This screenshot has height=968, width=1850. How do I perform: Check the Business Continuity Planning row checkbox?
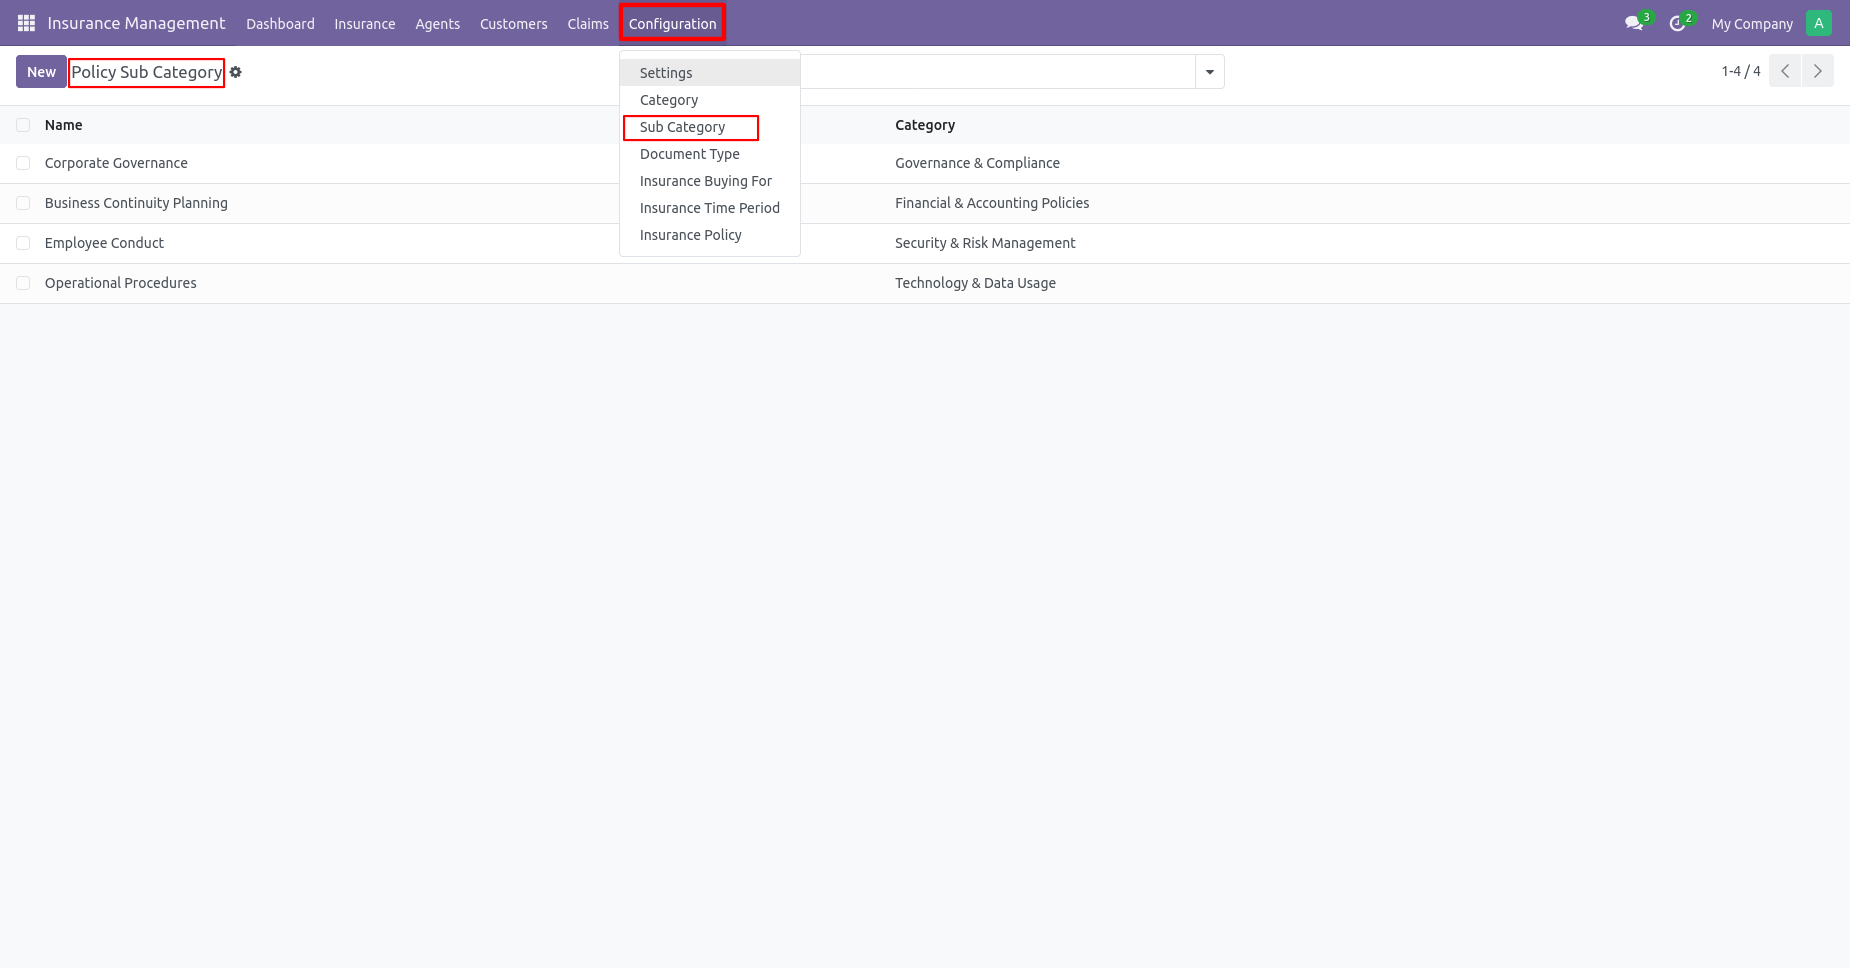click(23, 203)
